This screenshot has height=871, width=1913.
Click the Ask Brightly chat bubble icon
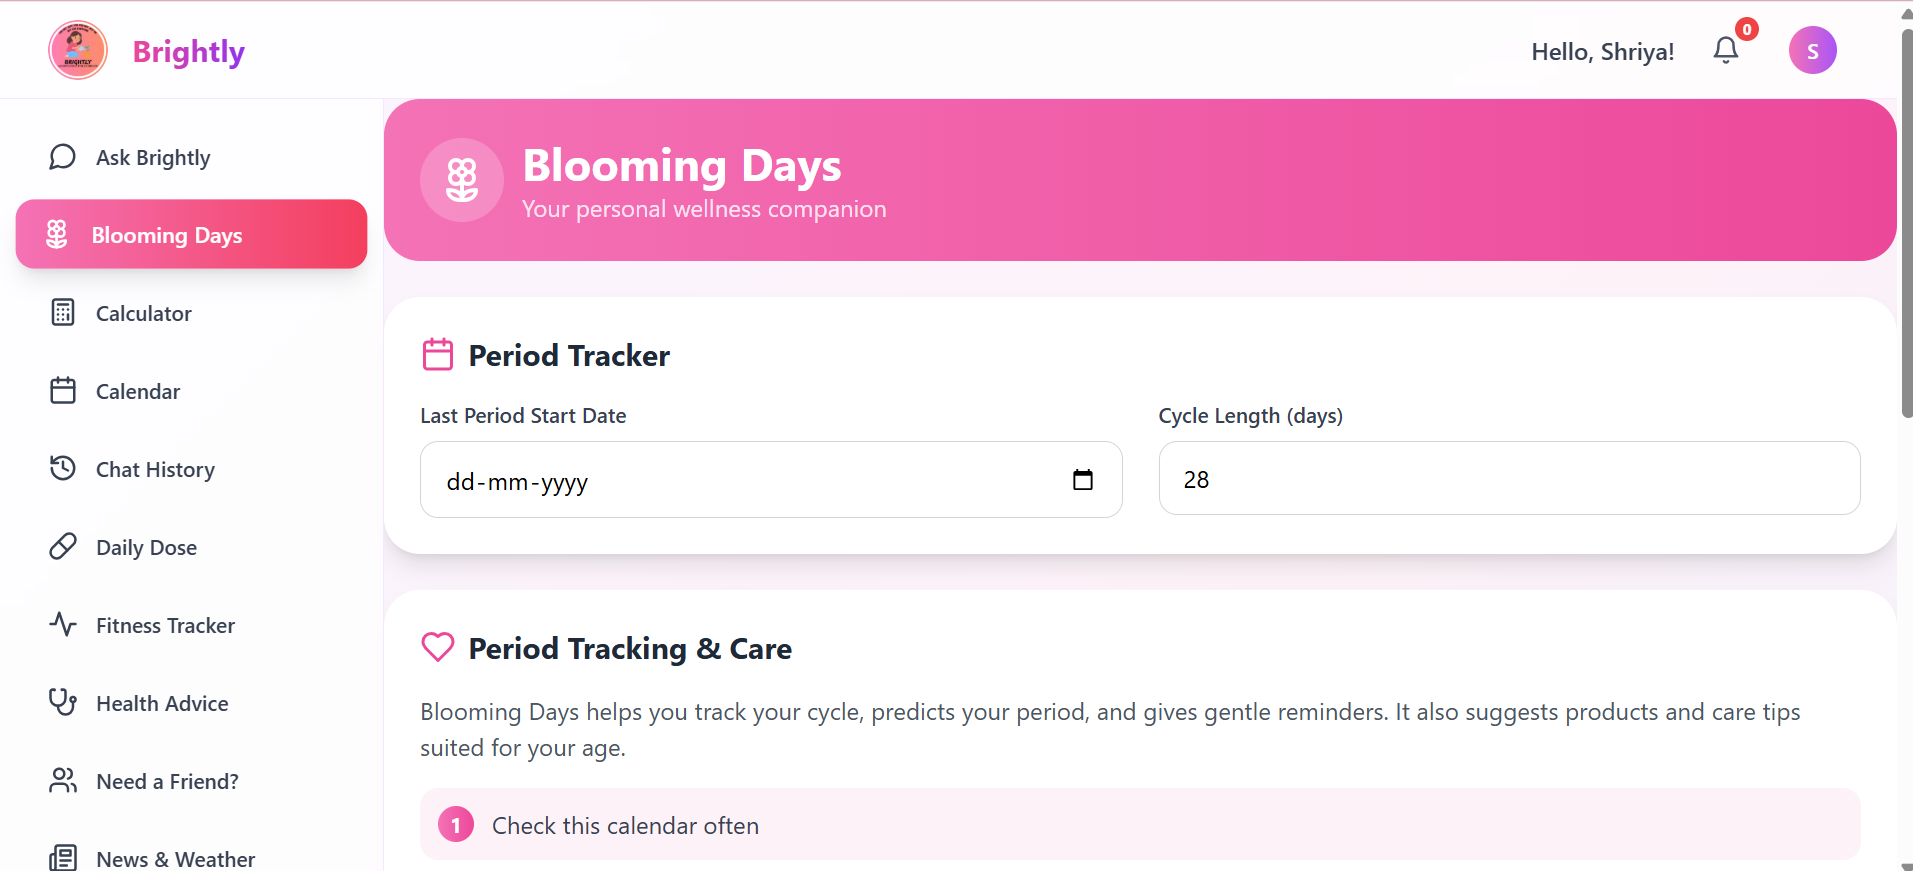pyautogui.click(x=62, y=157)
